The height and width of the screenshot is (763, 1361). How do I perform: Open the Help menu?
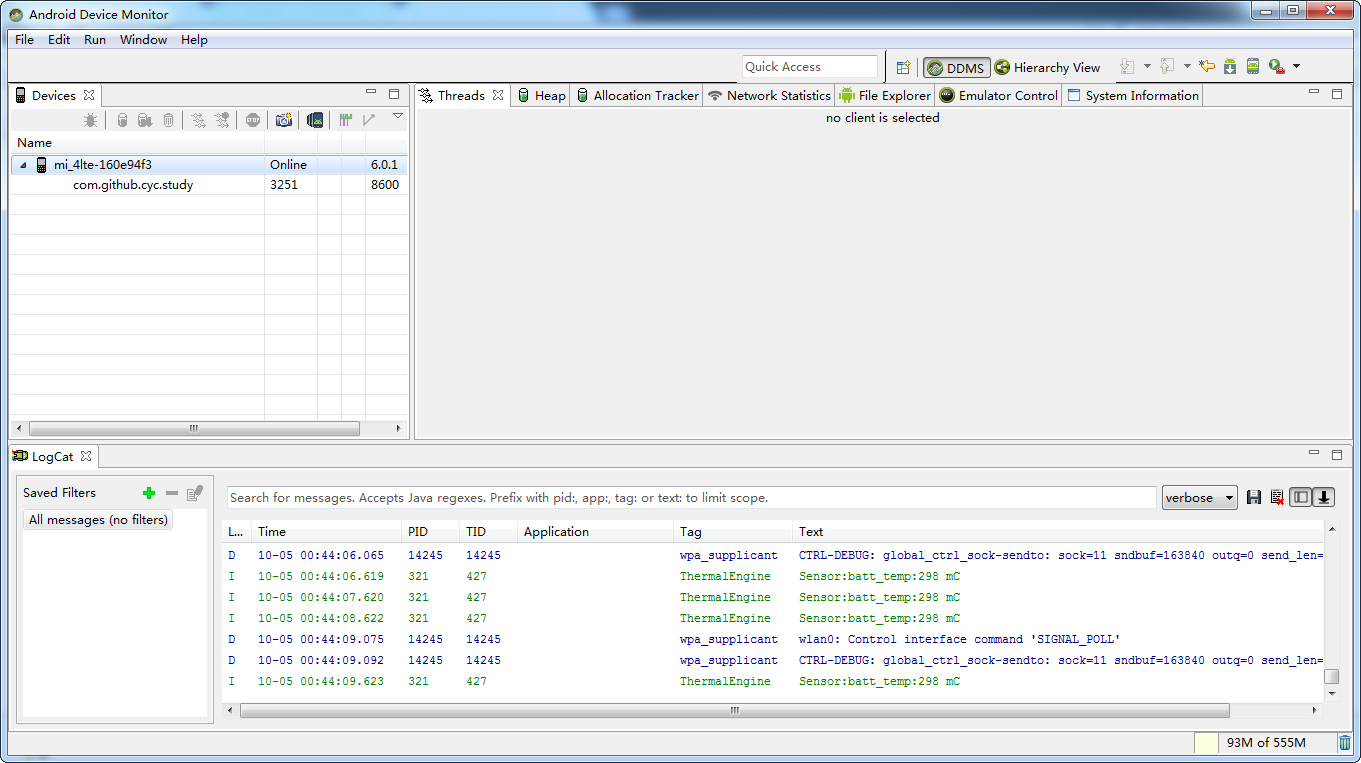coord(194,40)
